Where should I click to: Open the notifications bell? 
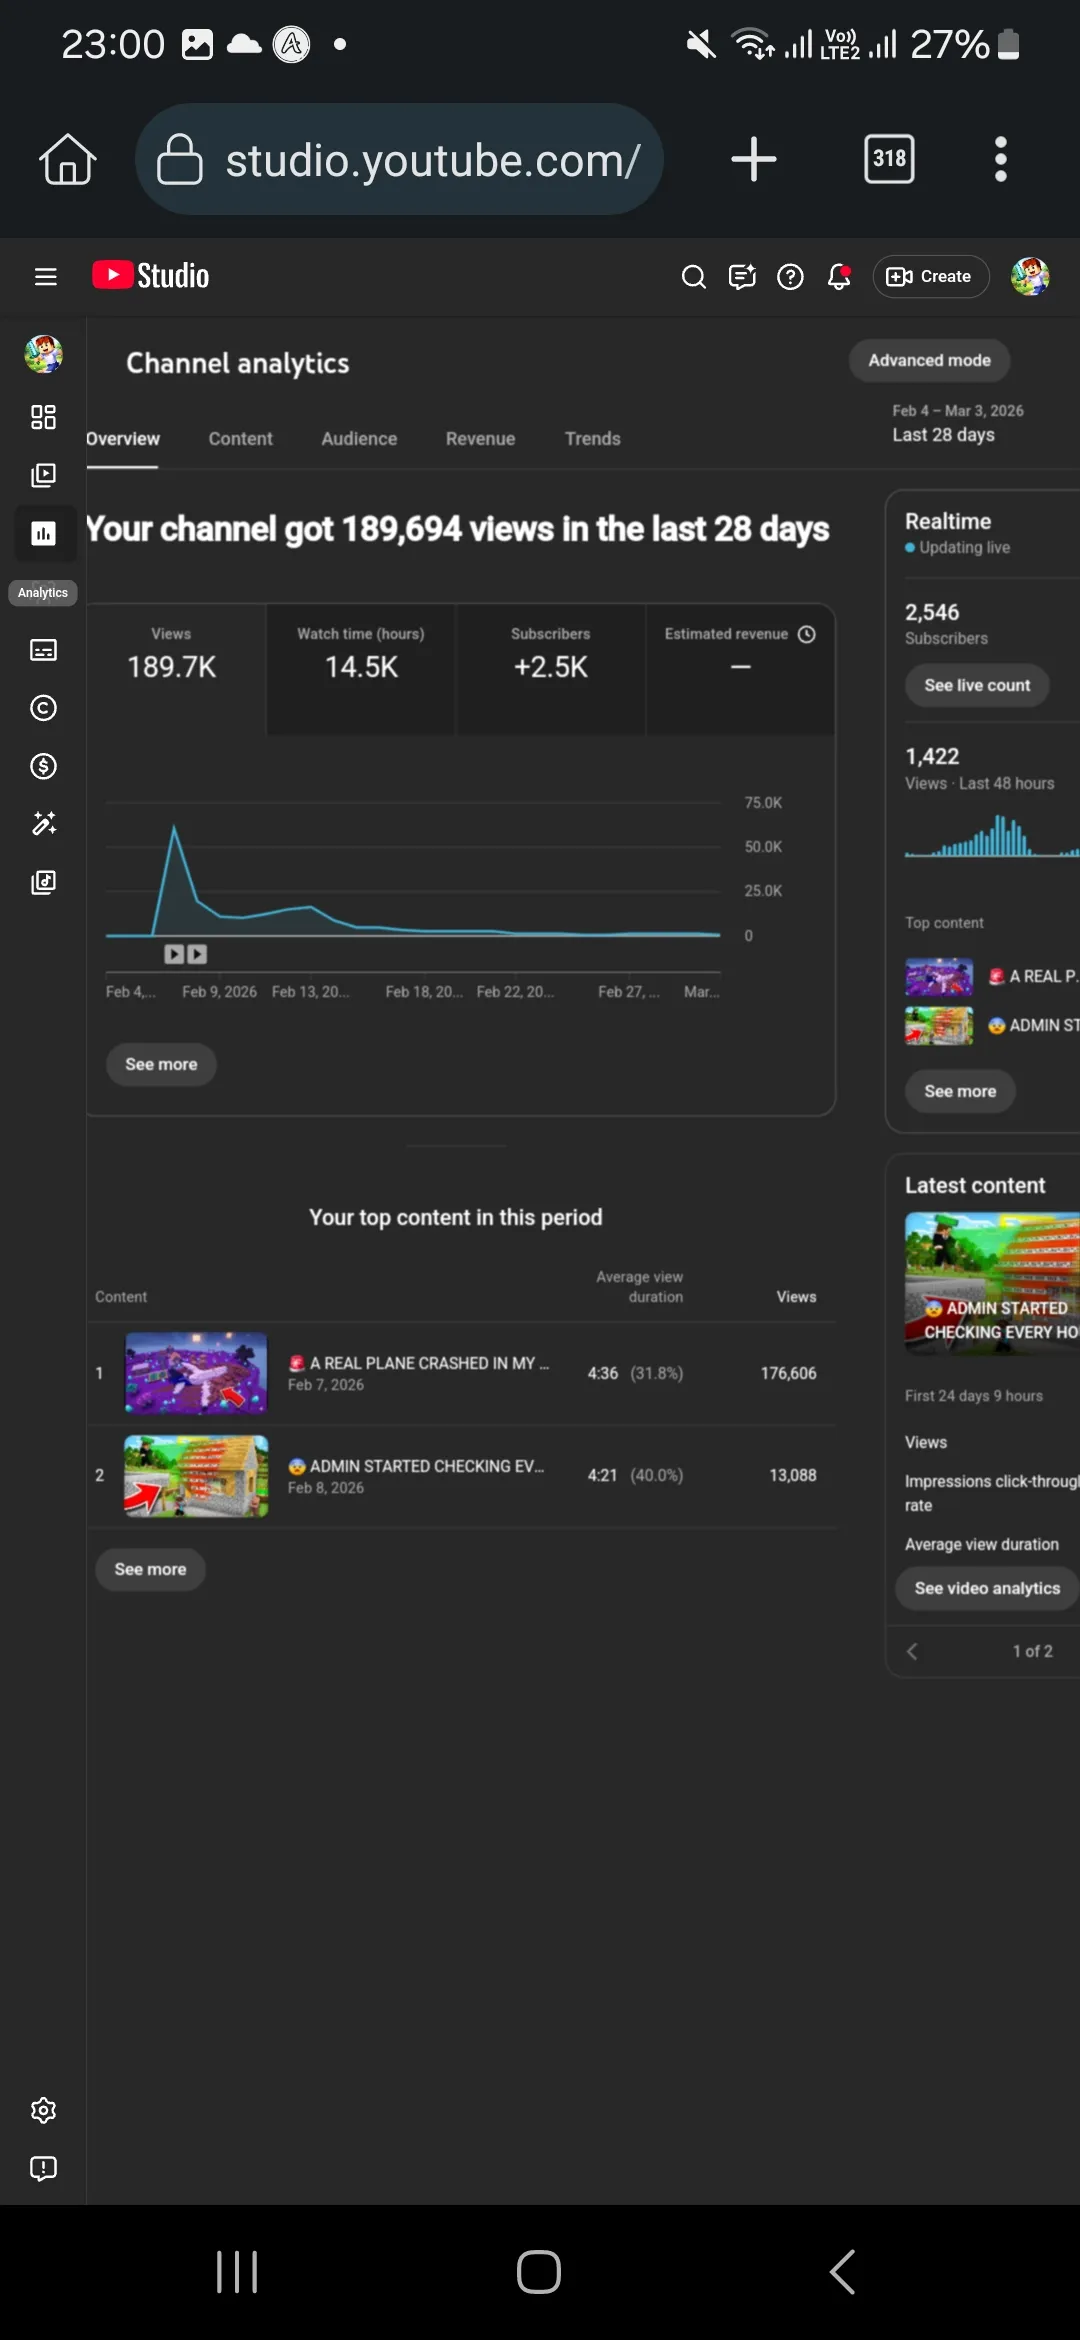click(x=839, y=277)
